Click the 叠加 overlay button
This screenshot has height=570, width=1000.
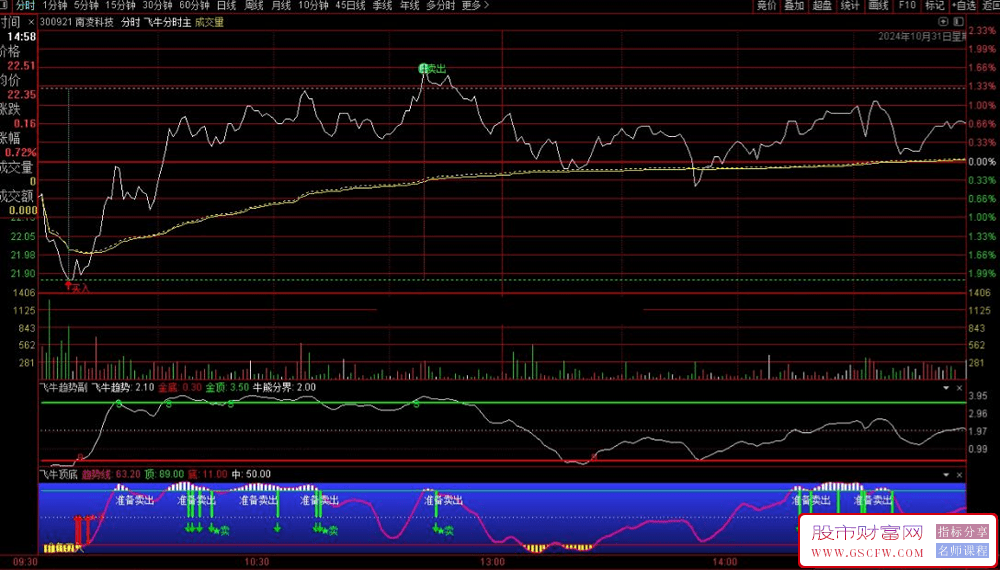(x=794, y=6)
